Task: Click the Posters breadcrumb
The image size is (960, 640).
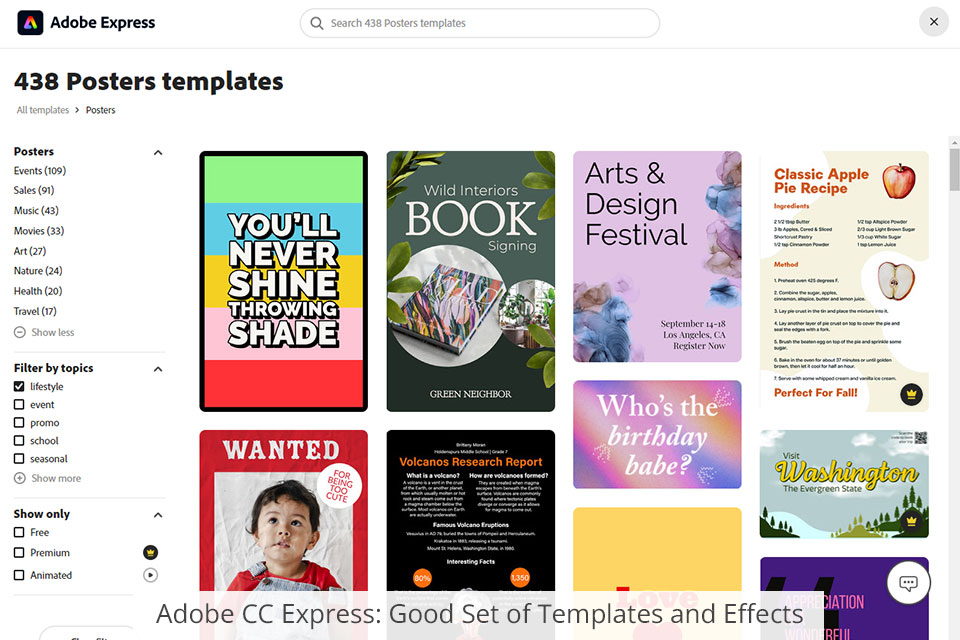Action: point(100,110)
